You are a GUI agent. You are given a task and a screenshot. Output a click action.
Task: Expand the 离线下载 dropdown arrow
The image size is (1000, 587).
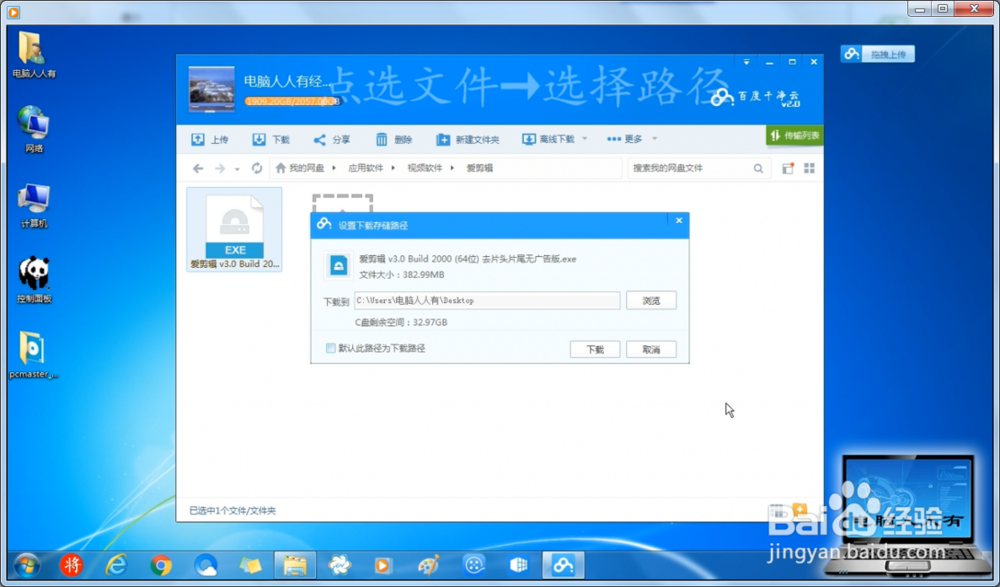585,138
